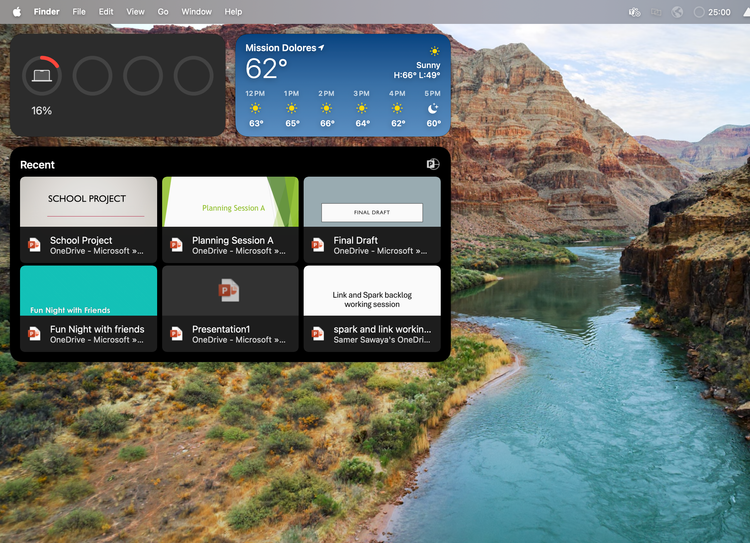Click the PowerPoint logo in Recent widget header
Viewport: 750px width, 543px height.
pyautogui.click(x=433, y=164)
